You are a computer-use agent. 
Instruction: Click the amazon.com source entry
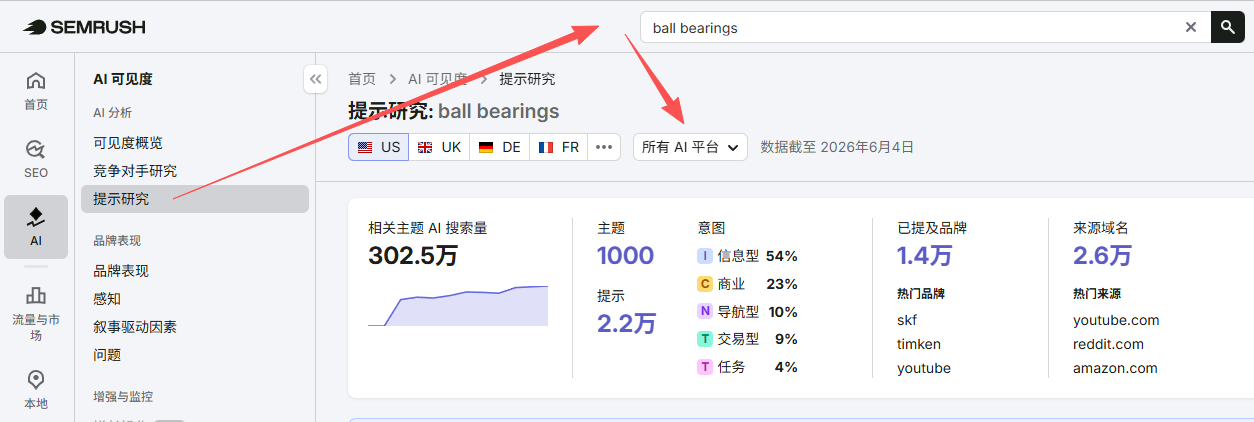coord(1115,368)
